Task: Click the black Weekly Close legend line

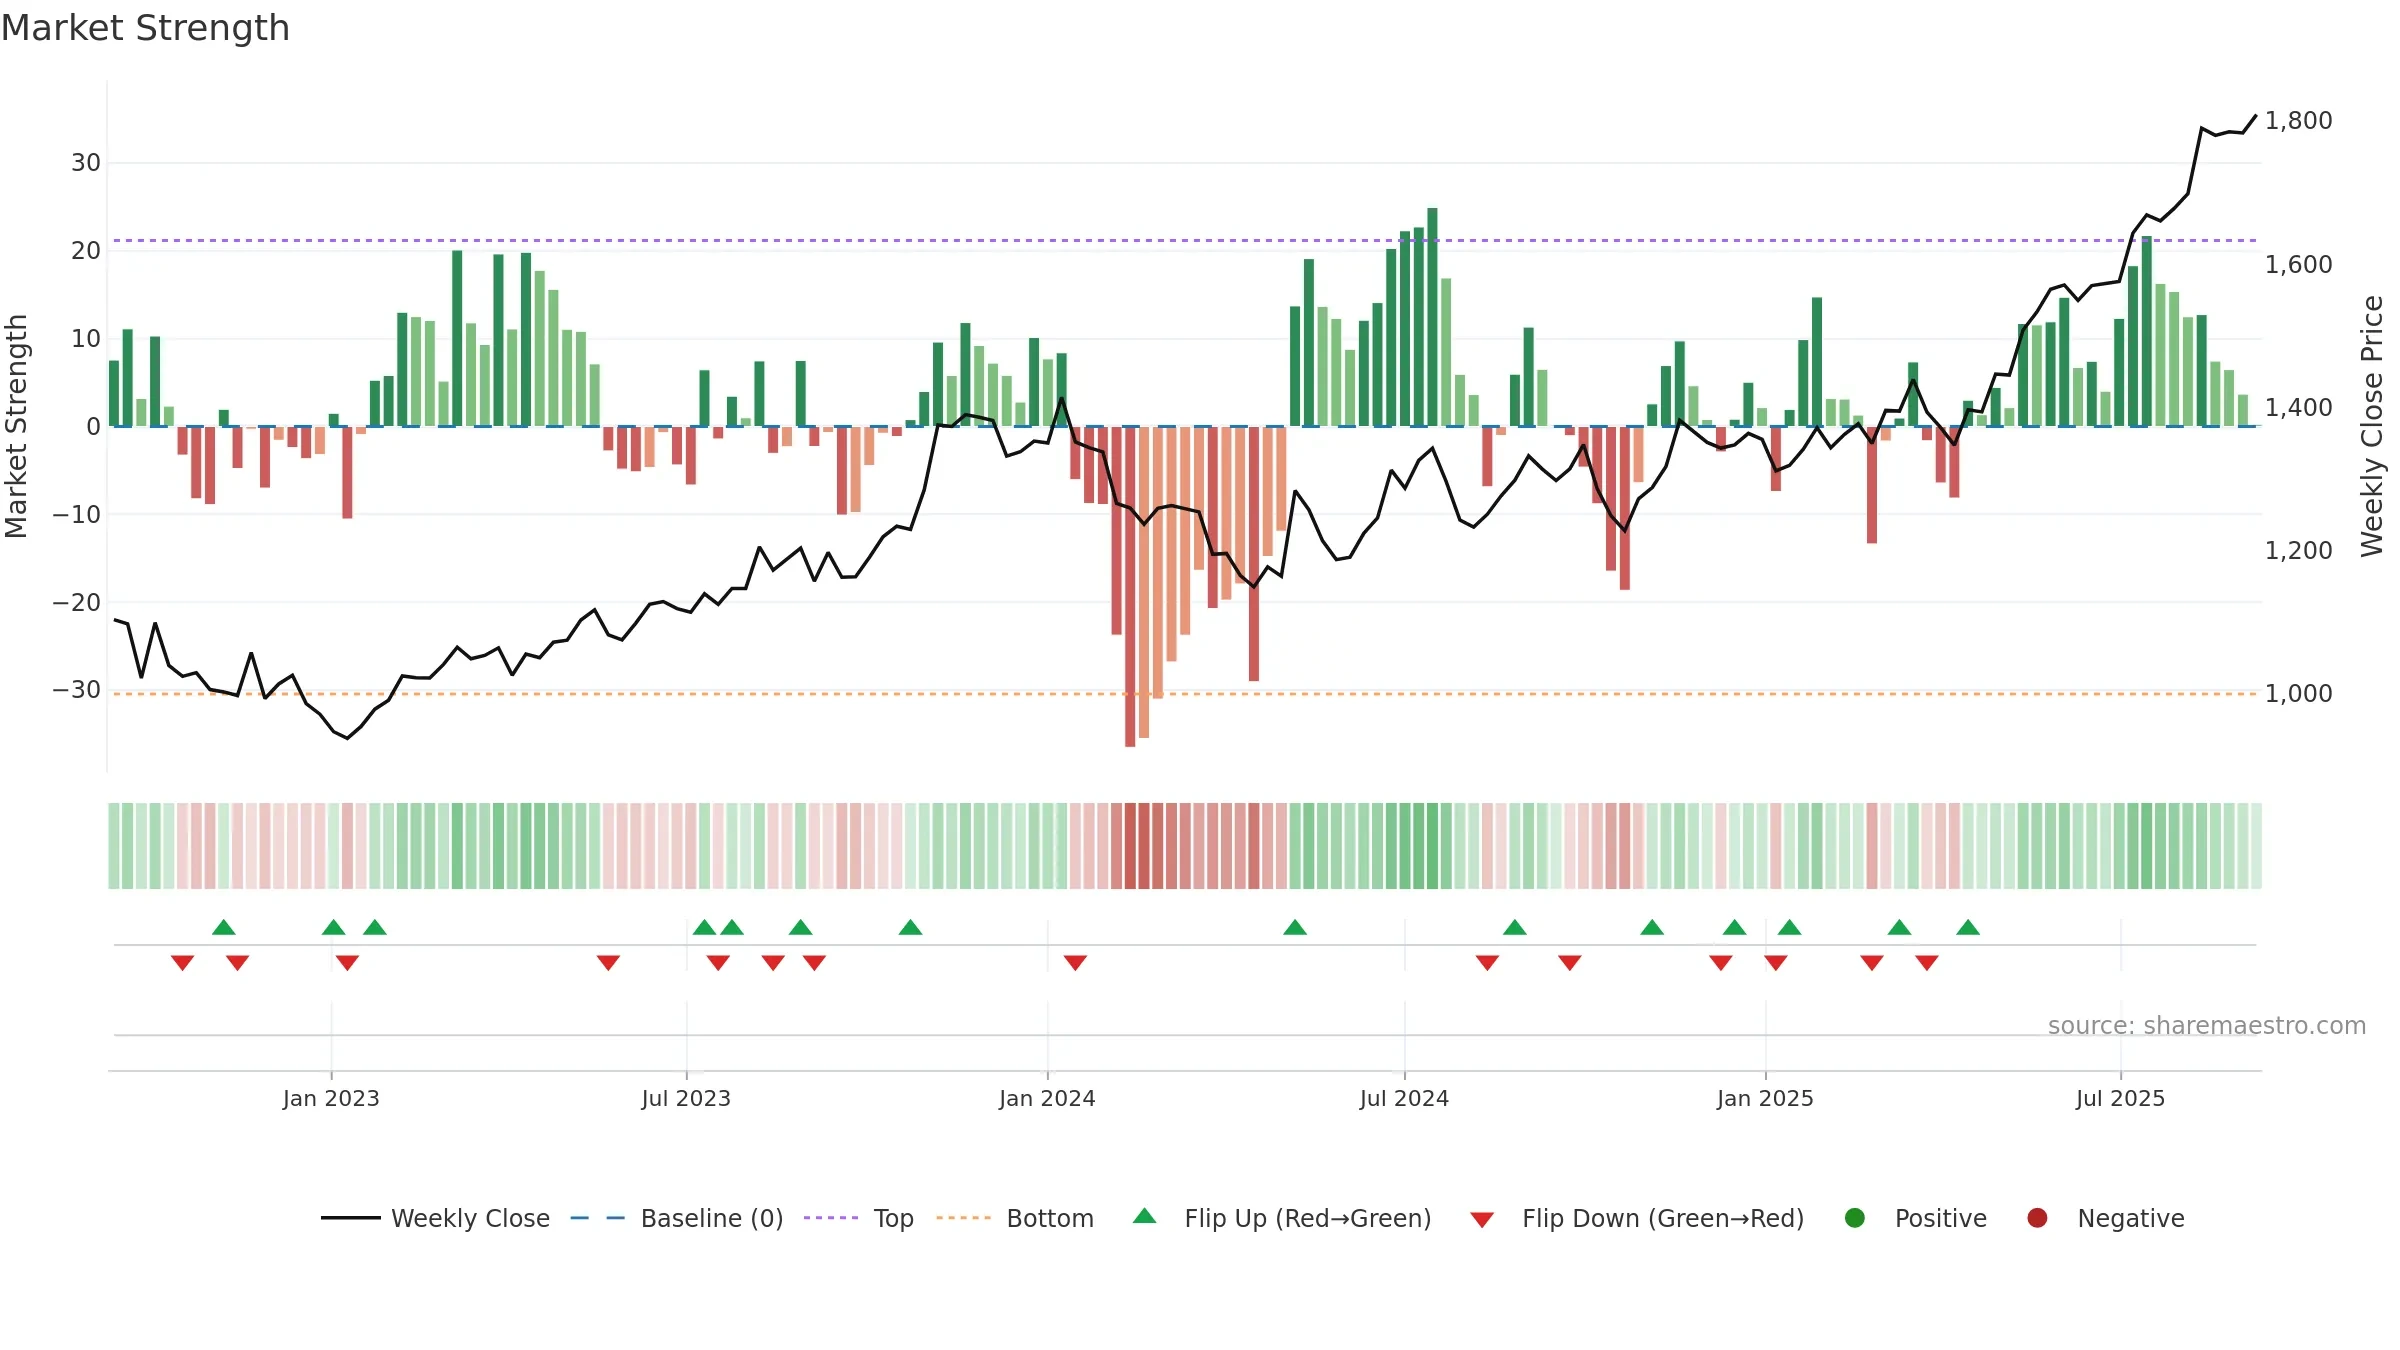Action: 351,1218
